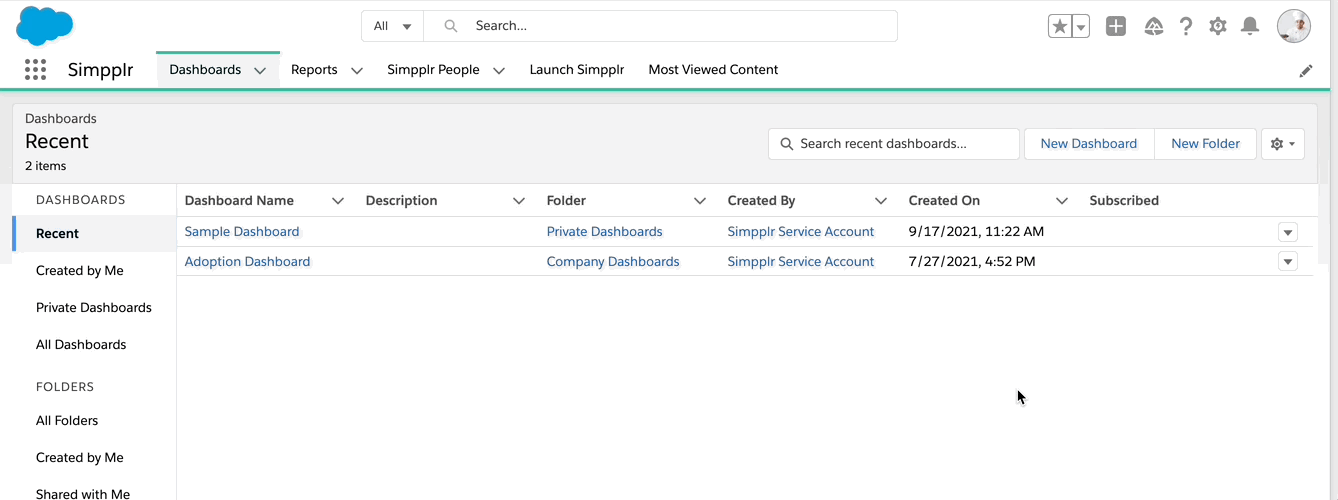This screenshot has width=1338, height=500.
Task: Expand the Reports tab chevron
Action: pos(356,70)
